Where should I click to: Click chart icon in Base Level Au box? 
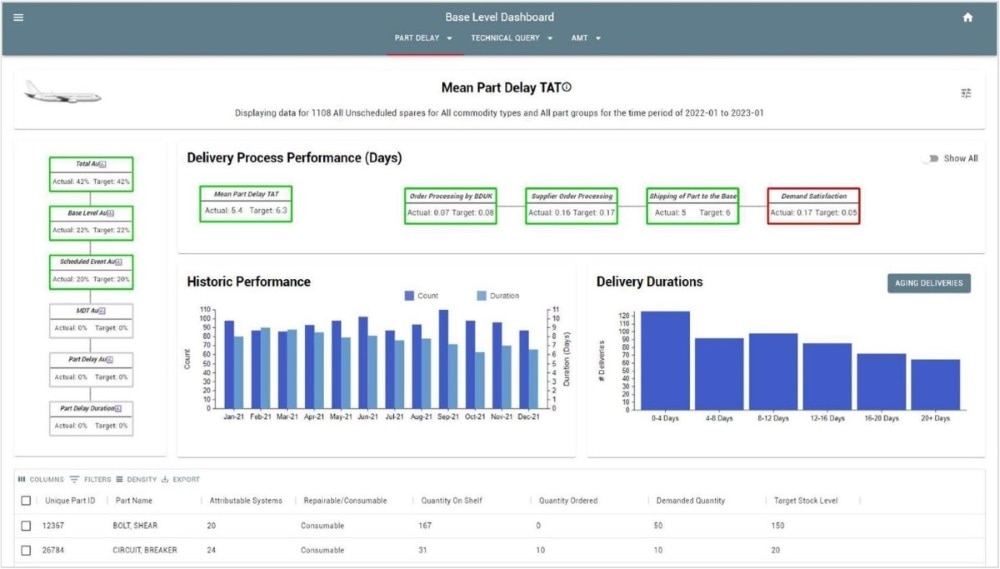[110, 214]
